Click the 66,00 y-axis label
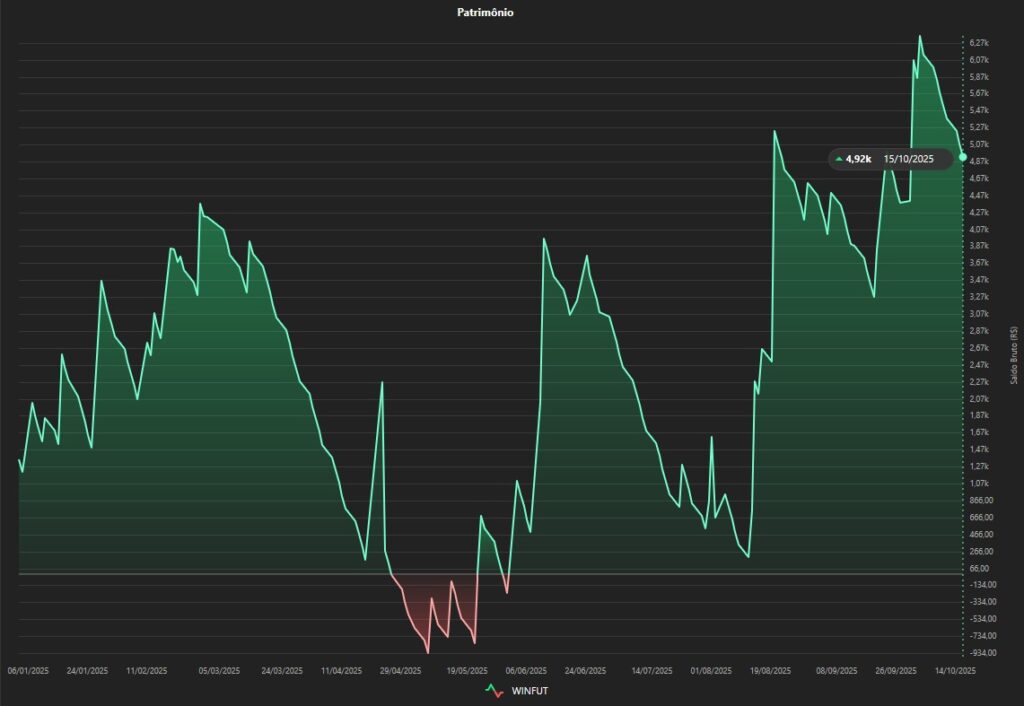The height and width of the screenshot is (706, 1024). [980, 568]
